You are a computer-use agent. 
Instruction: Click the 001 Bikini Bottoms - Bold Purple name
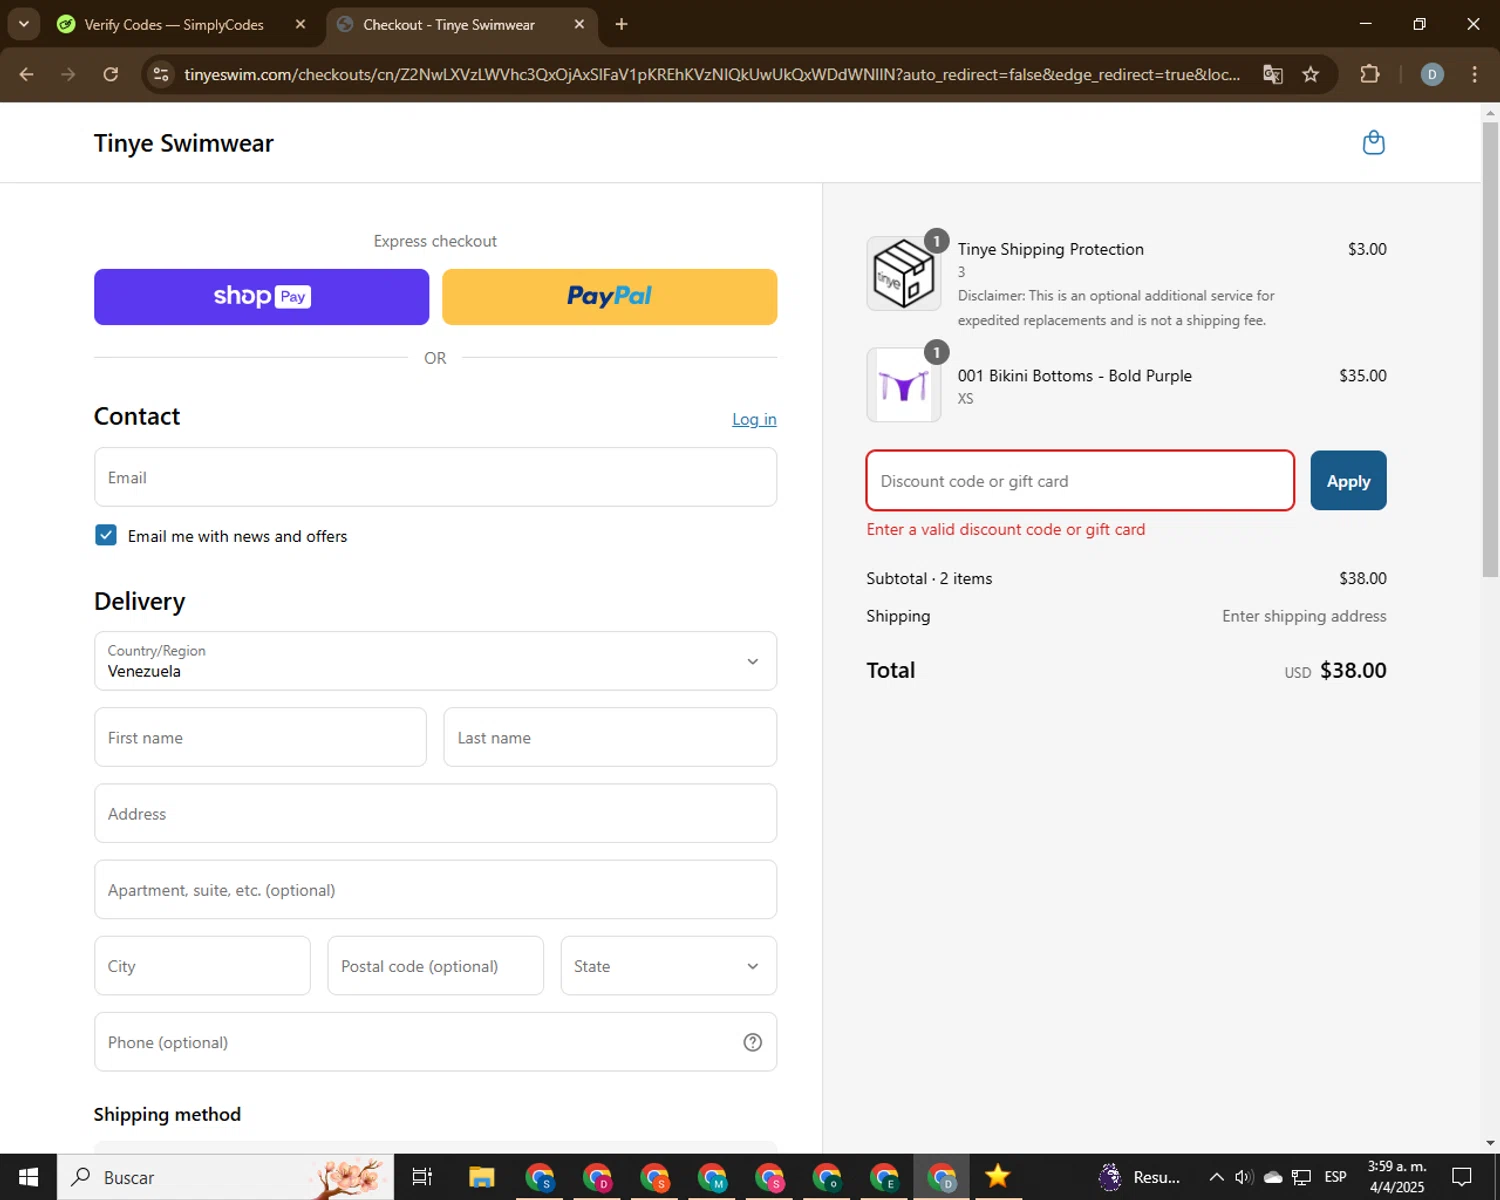coord(1075,376)
